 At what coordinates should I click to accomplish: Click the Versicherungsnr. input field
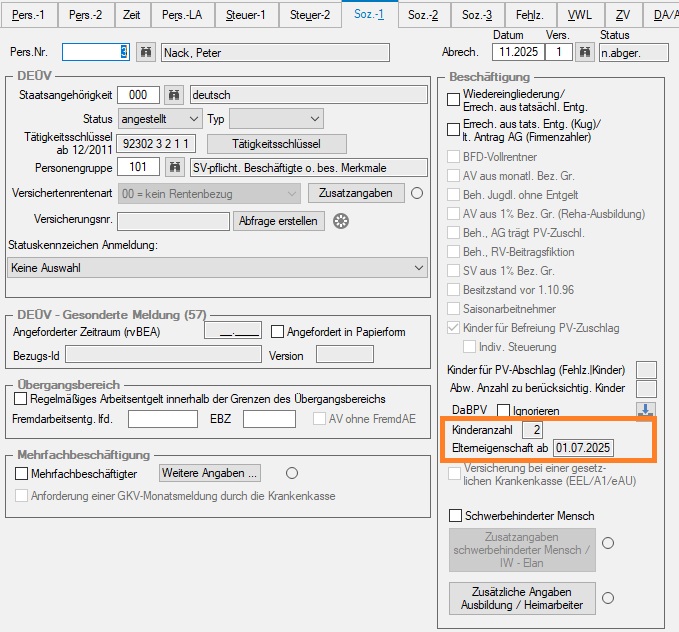(x=173, y=221)
